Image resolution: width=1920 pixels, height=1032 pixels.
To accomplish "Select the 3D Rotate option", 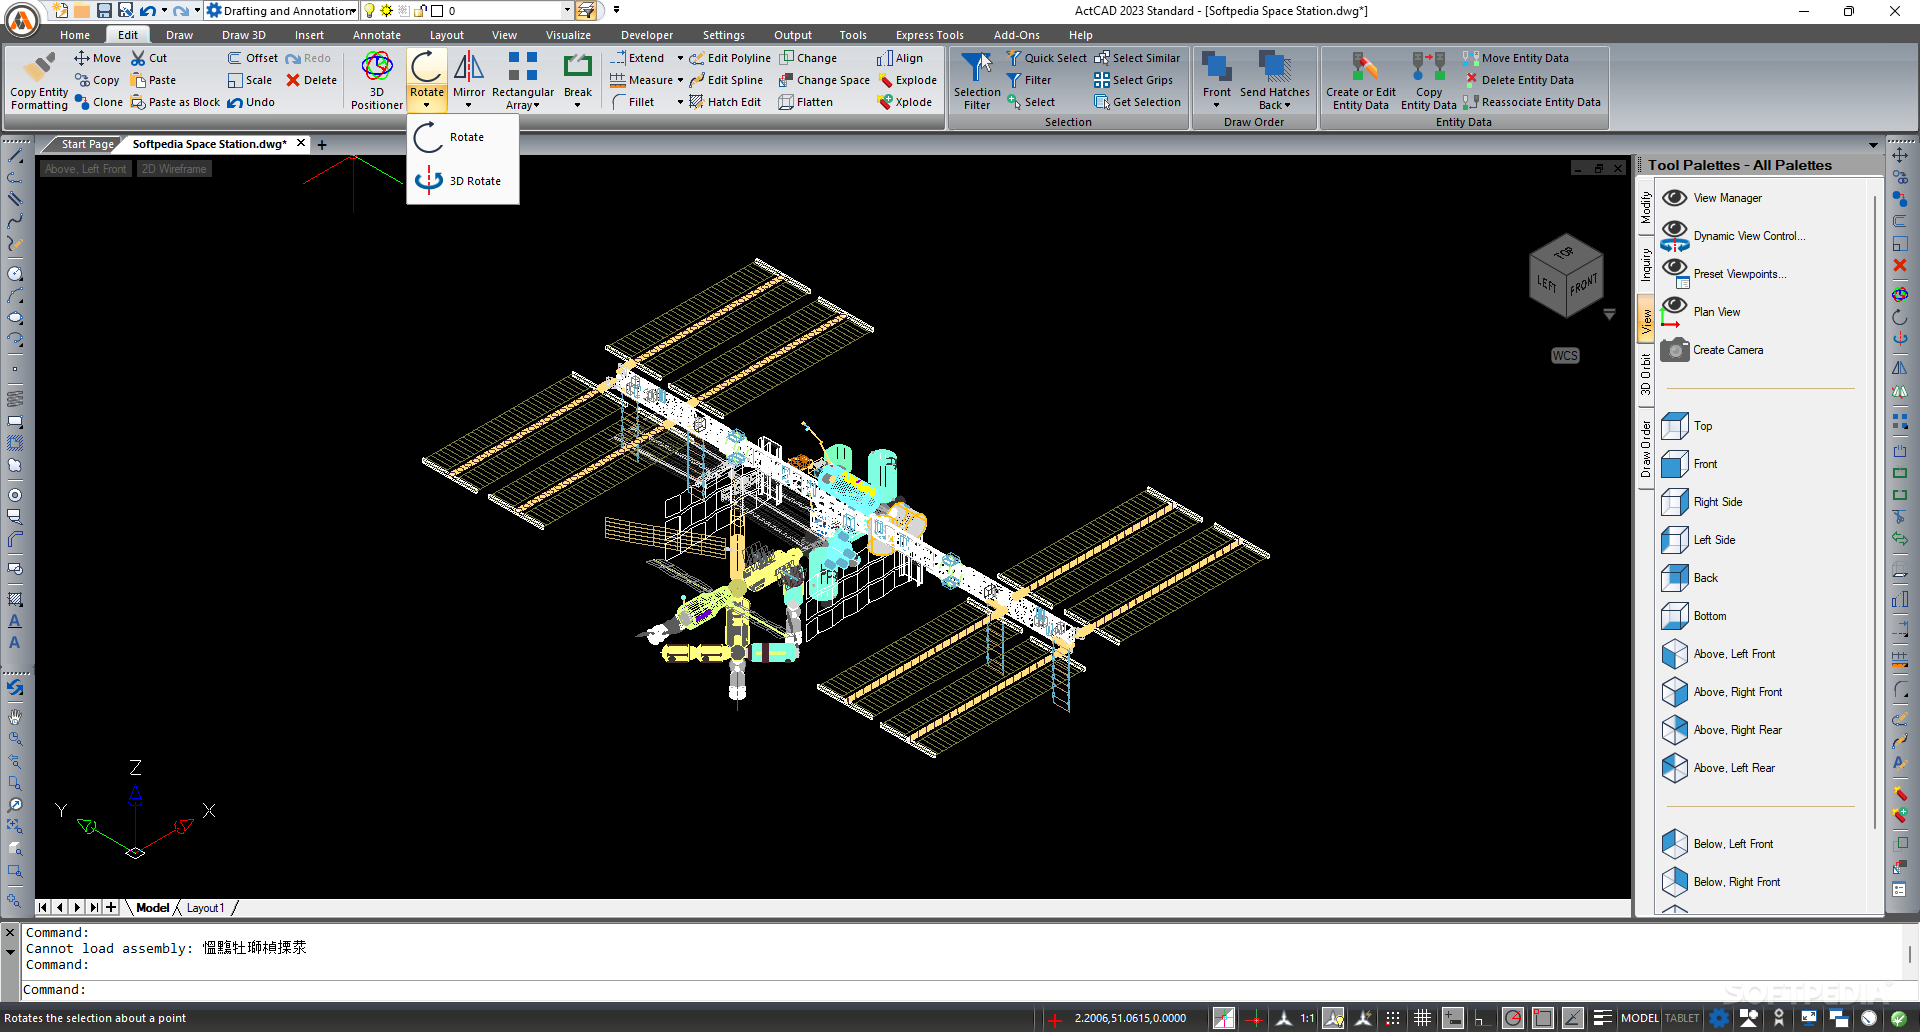I will (463, 181).
